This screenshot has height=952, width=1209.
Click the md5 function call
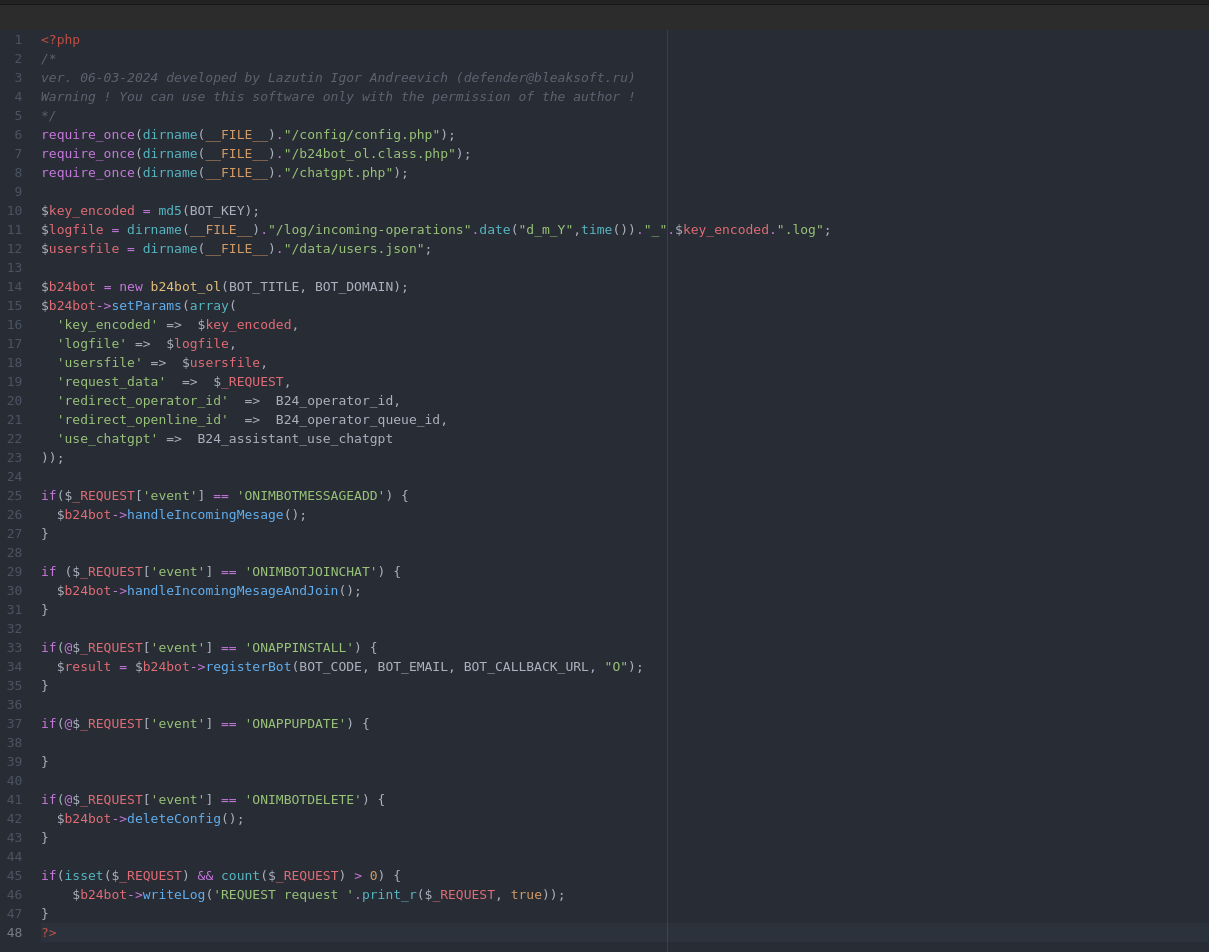[x=170, y=211]
